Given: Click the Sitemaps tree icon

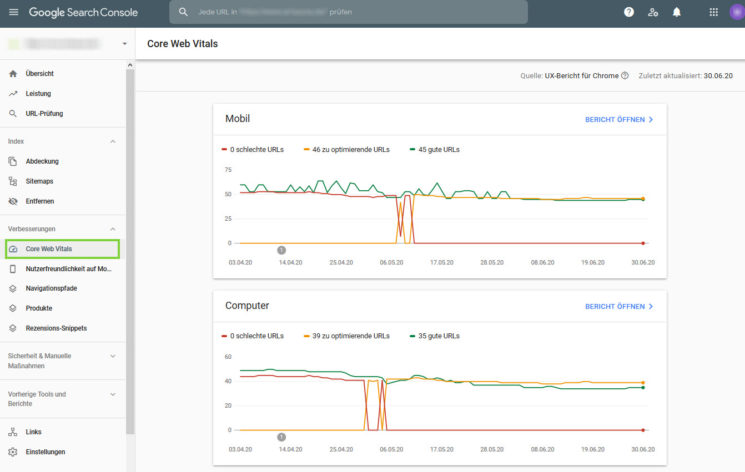Looking at the screenshot, I should 13,181.
